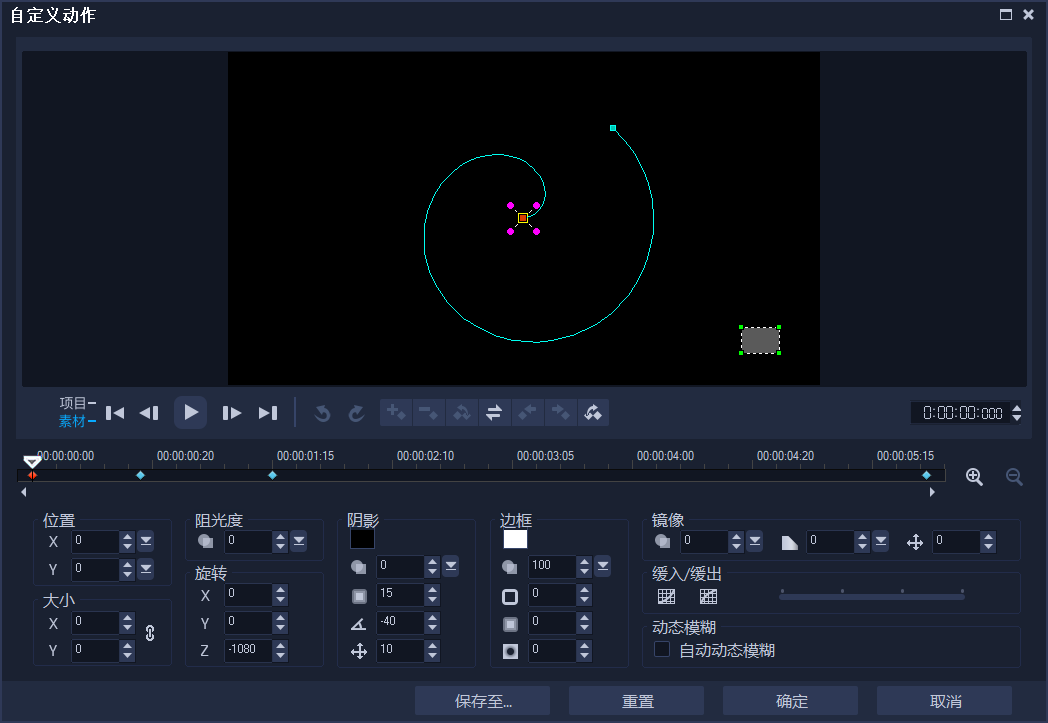Click the 重置 reset button
Screen dimensions: 1048x723
636,701
